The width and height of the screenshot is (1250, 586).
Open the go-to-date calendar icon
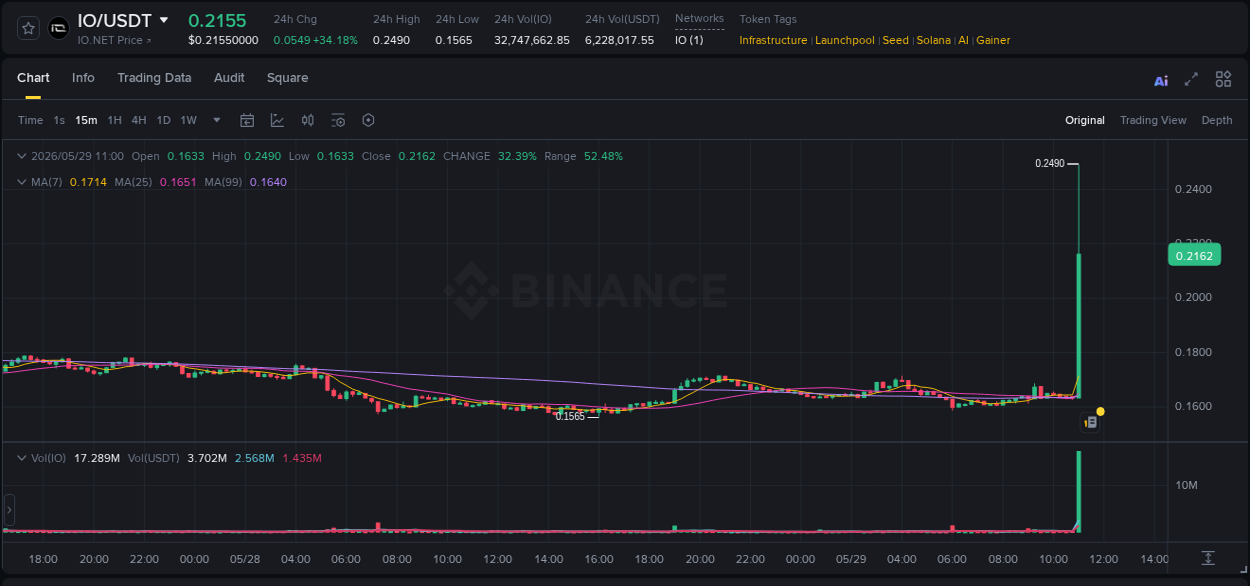(x=247, y=120)
